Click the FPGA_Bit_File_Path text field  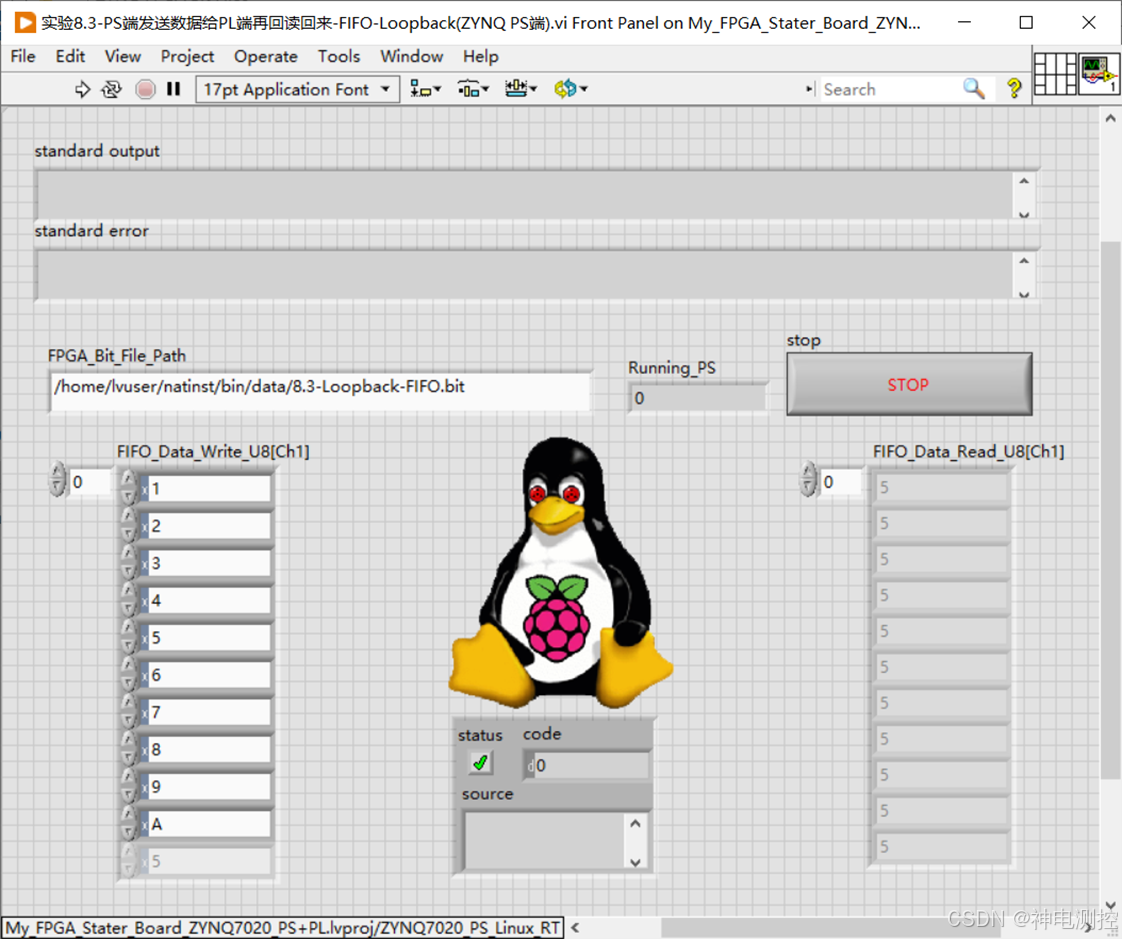(x=320, y=391)
